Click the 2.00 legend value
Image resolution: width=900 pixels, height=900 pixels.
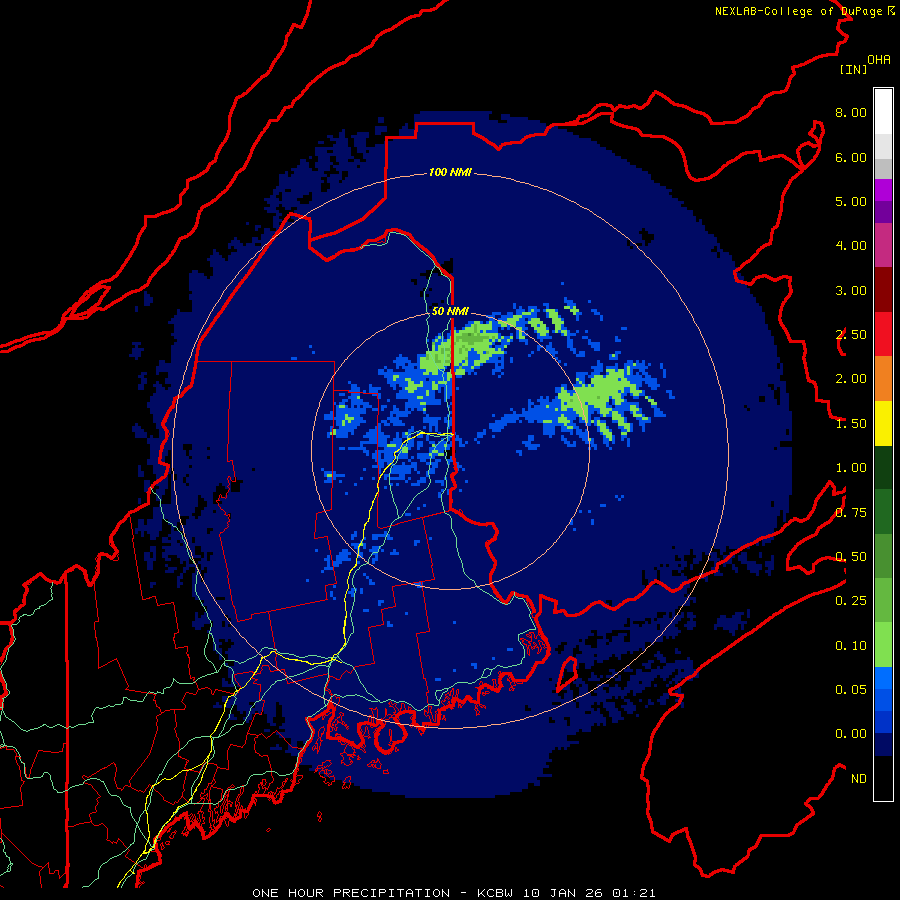point(851,379)
